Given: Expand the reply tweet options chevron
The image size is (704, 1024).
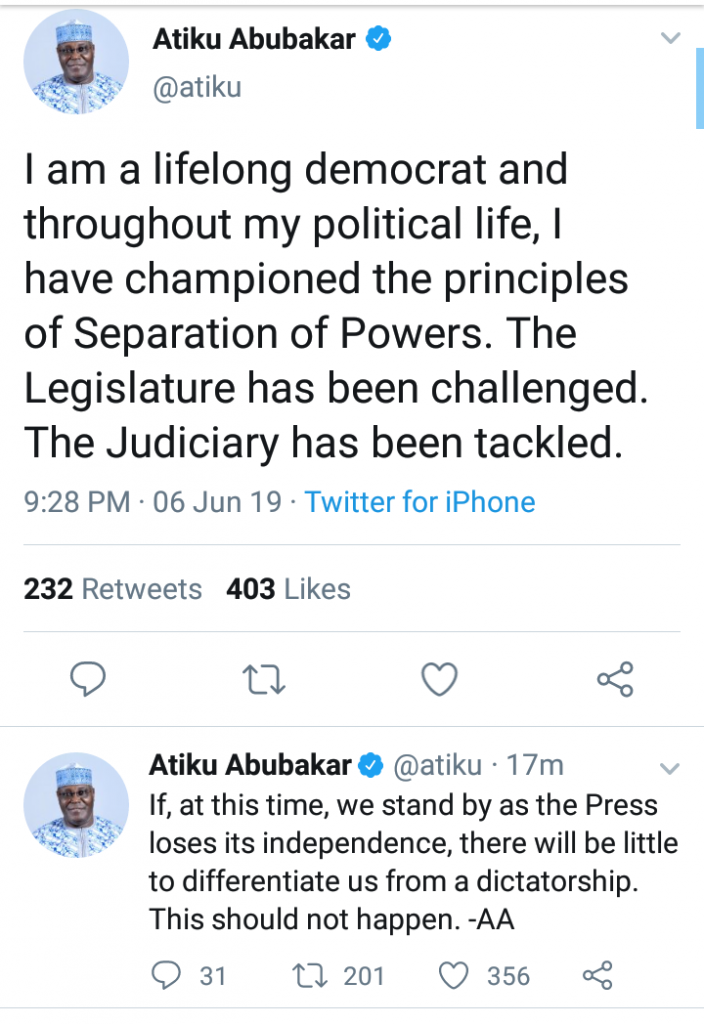Looking at the screenshot, I should [x=670, y=769].
